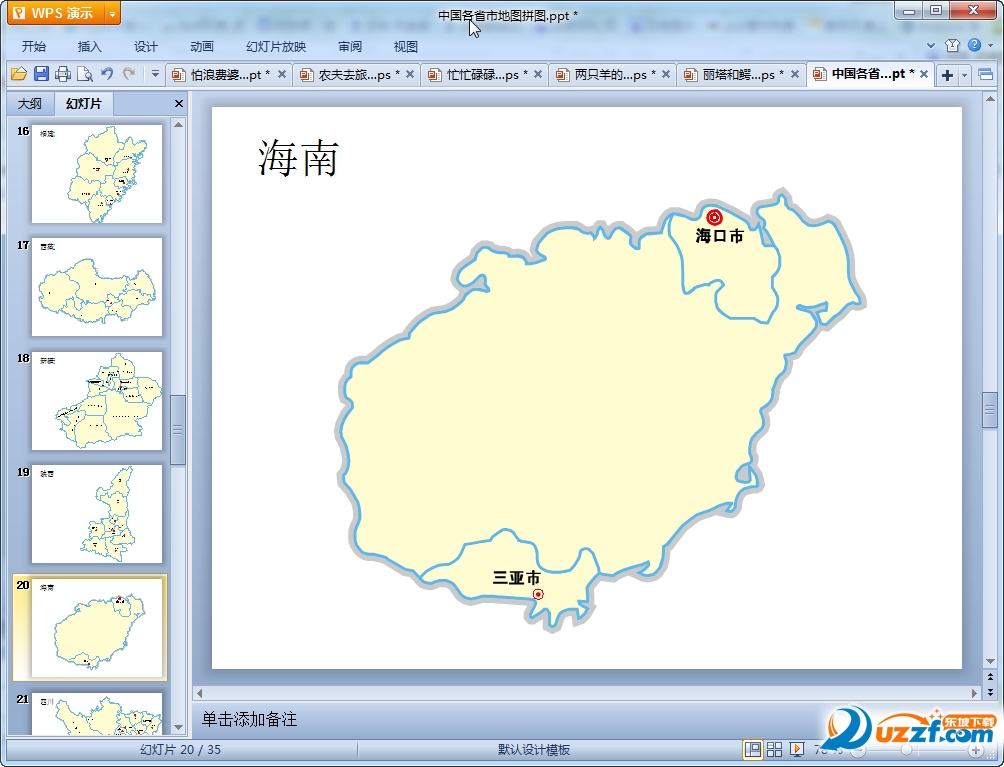1004x767 pixels.
Task: Switch to normal view icon
Action: (753, 749)
